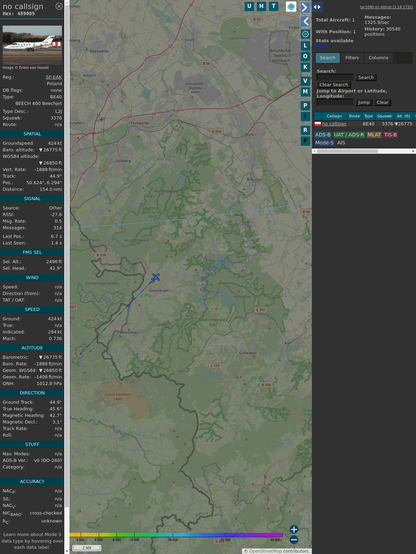Zoom out with the minus icon
This screenshot has height=554, width=416.
click(294, 540)
